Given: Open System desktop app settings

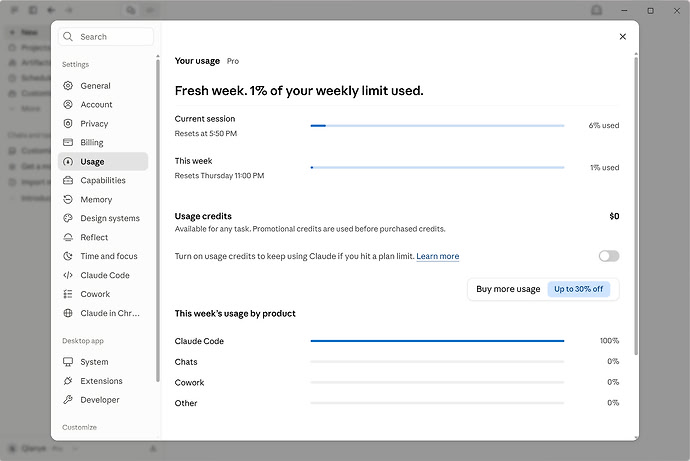Looking at the screenshot, I should 103,362.
